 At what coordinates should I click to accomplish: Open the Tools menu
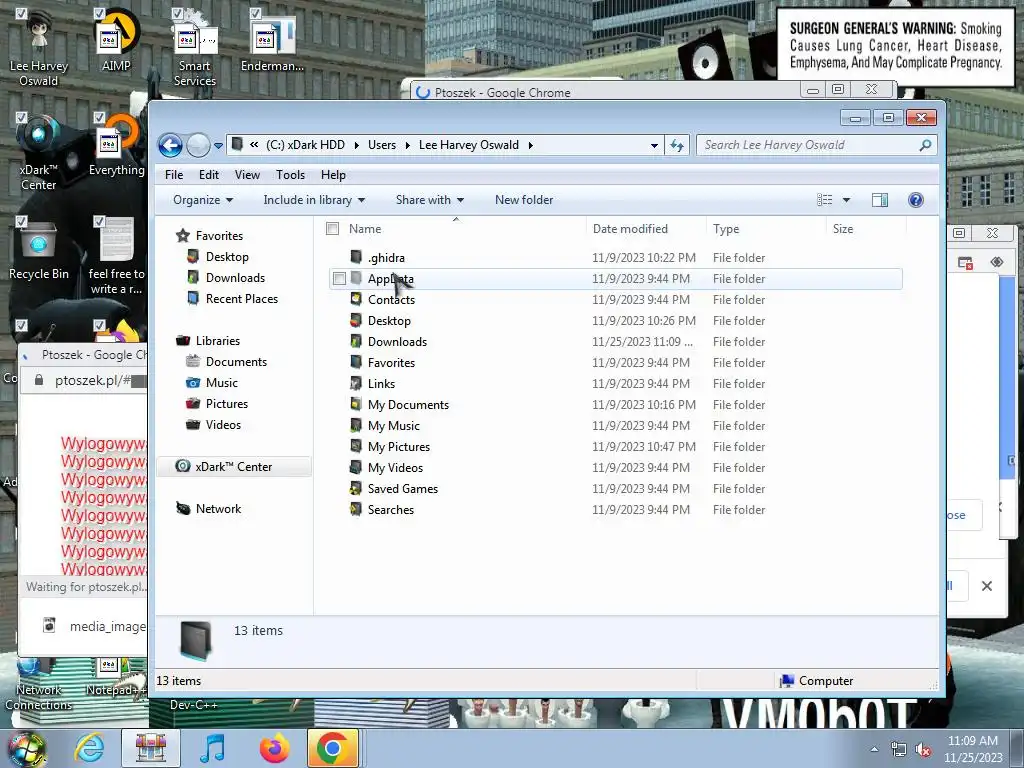[x=291, y=175]
